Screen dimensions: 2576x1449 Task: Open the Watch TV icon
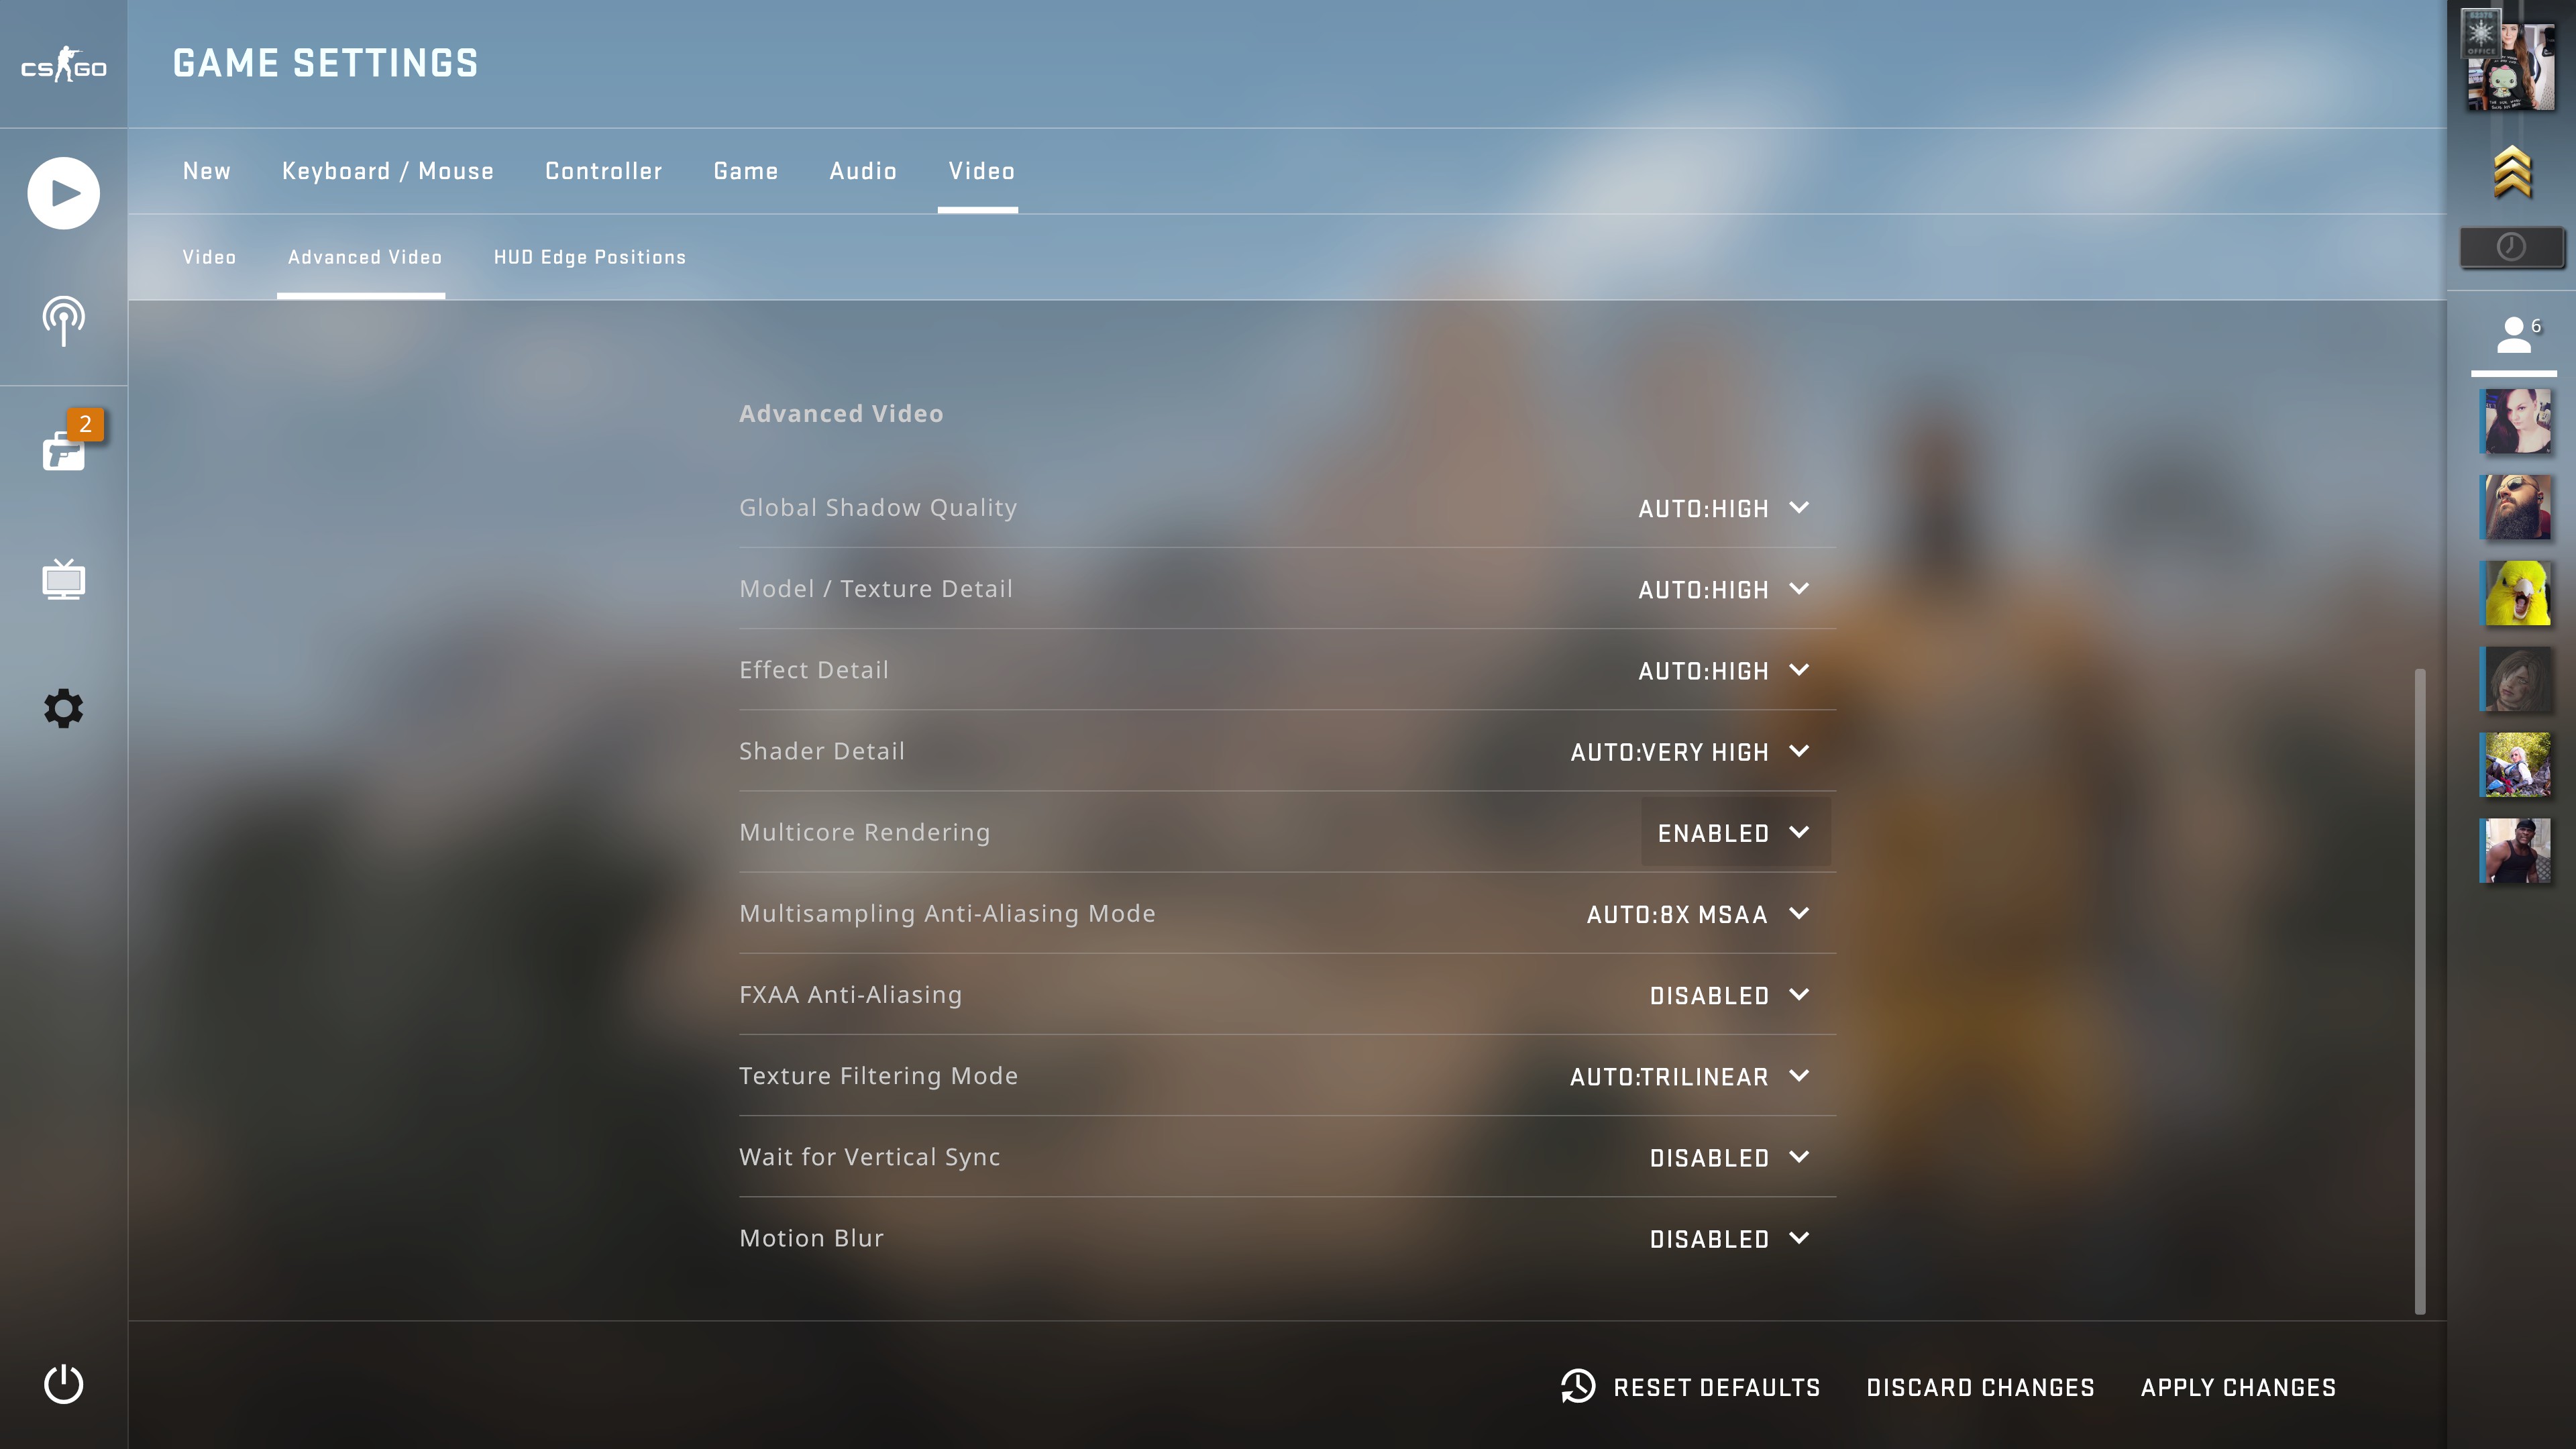pos(63,579)
